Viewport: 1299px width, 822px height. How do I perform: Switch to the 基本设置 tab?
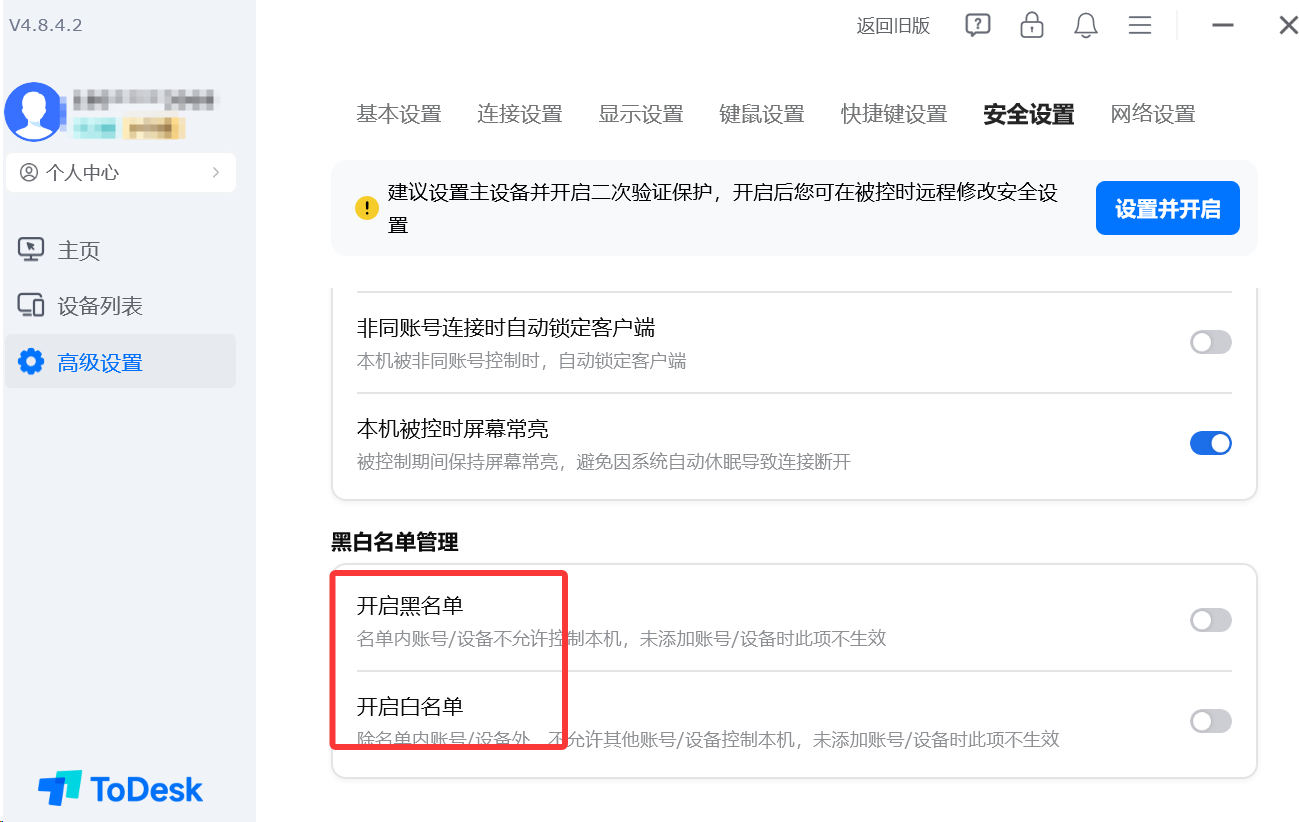(398, 114)
